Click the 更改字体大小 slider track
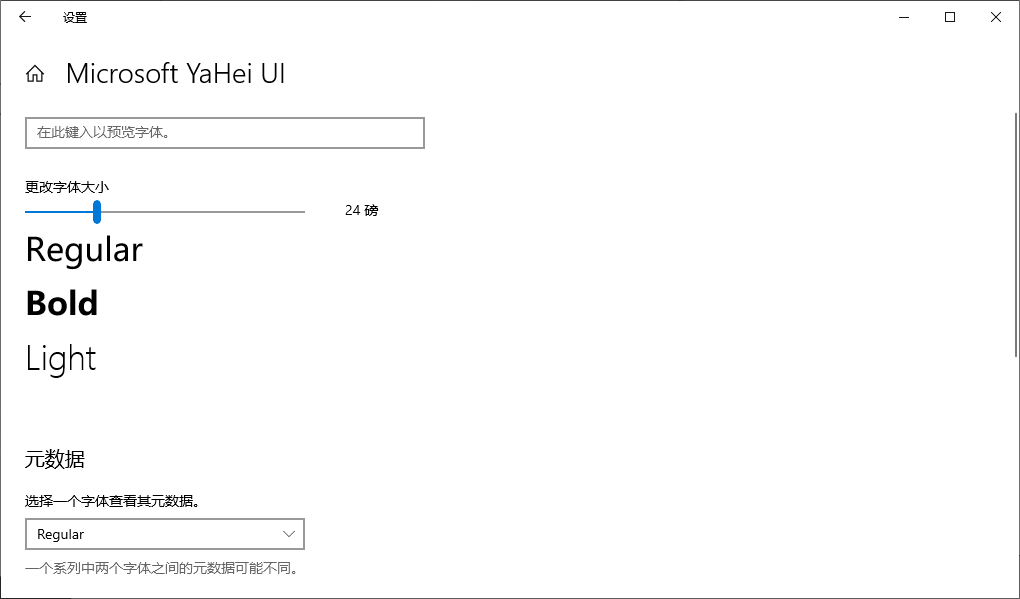Screen dimensions: 1020x599 click(200, 211)
